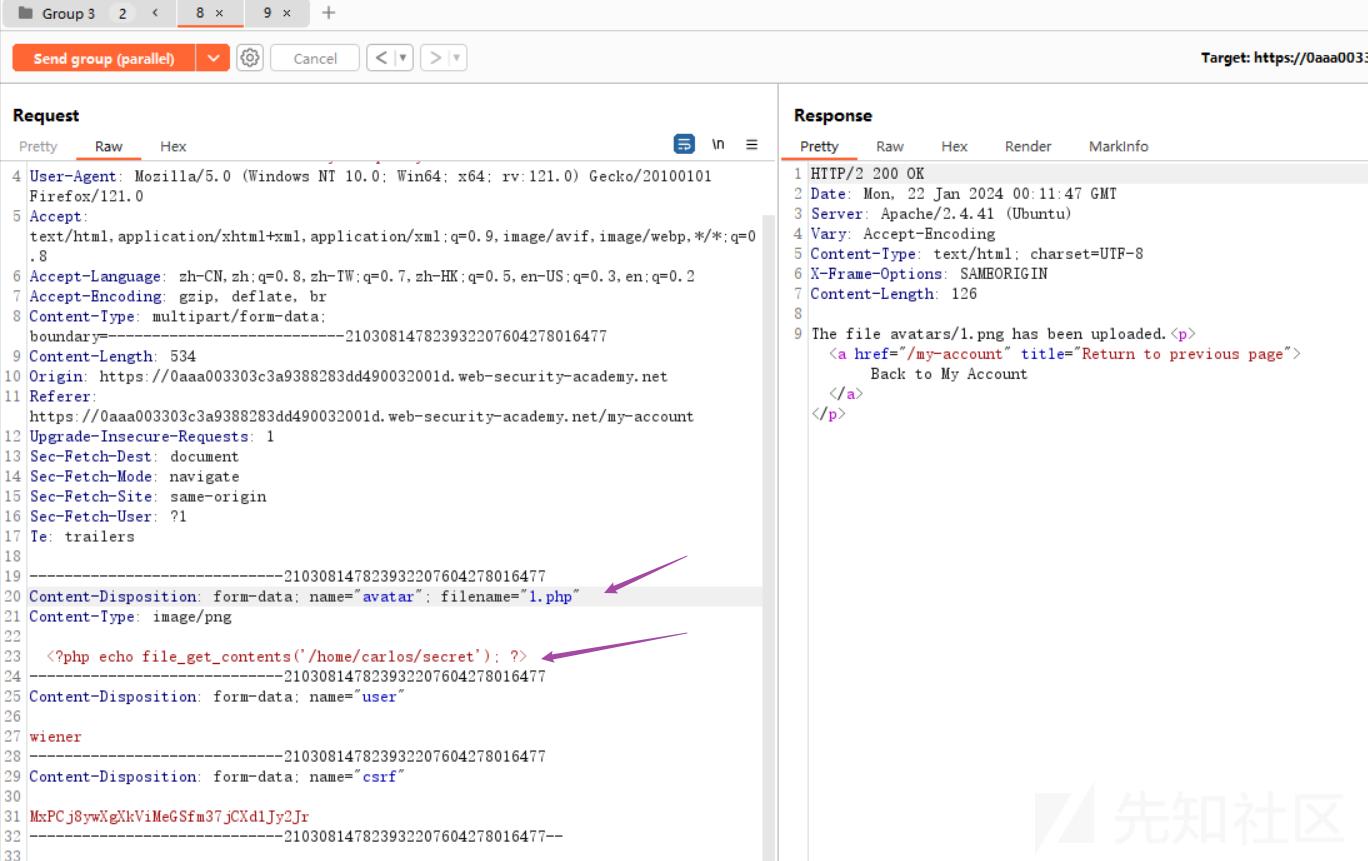Click "The file avatars/1.png has been uploaded."

pos(989,333)
